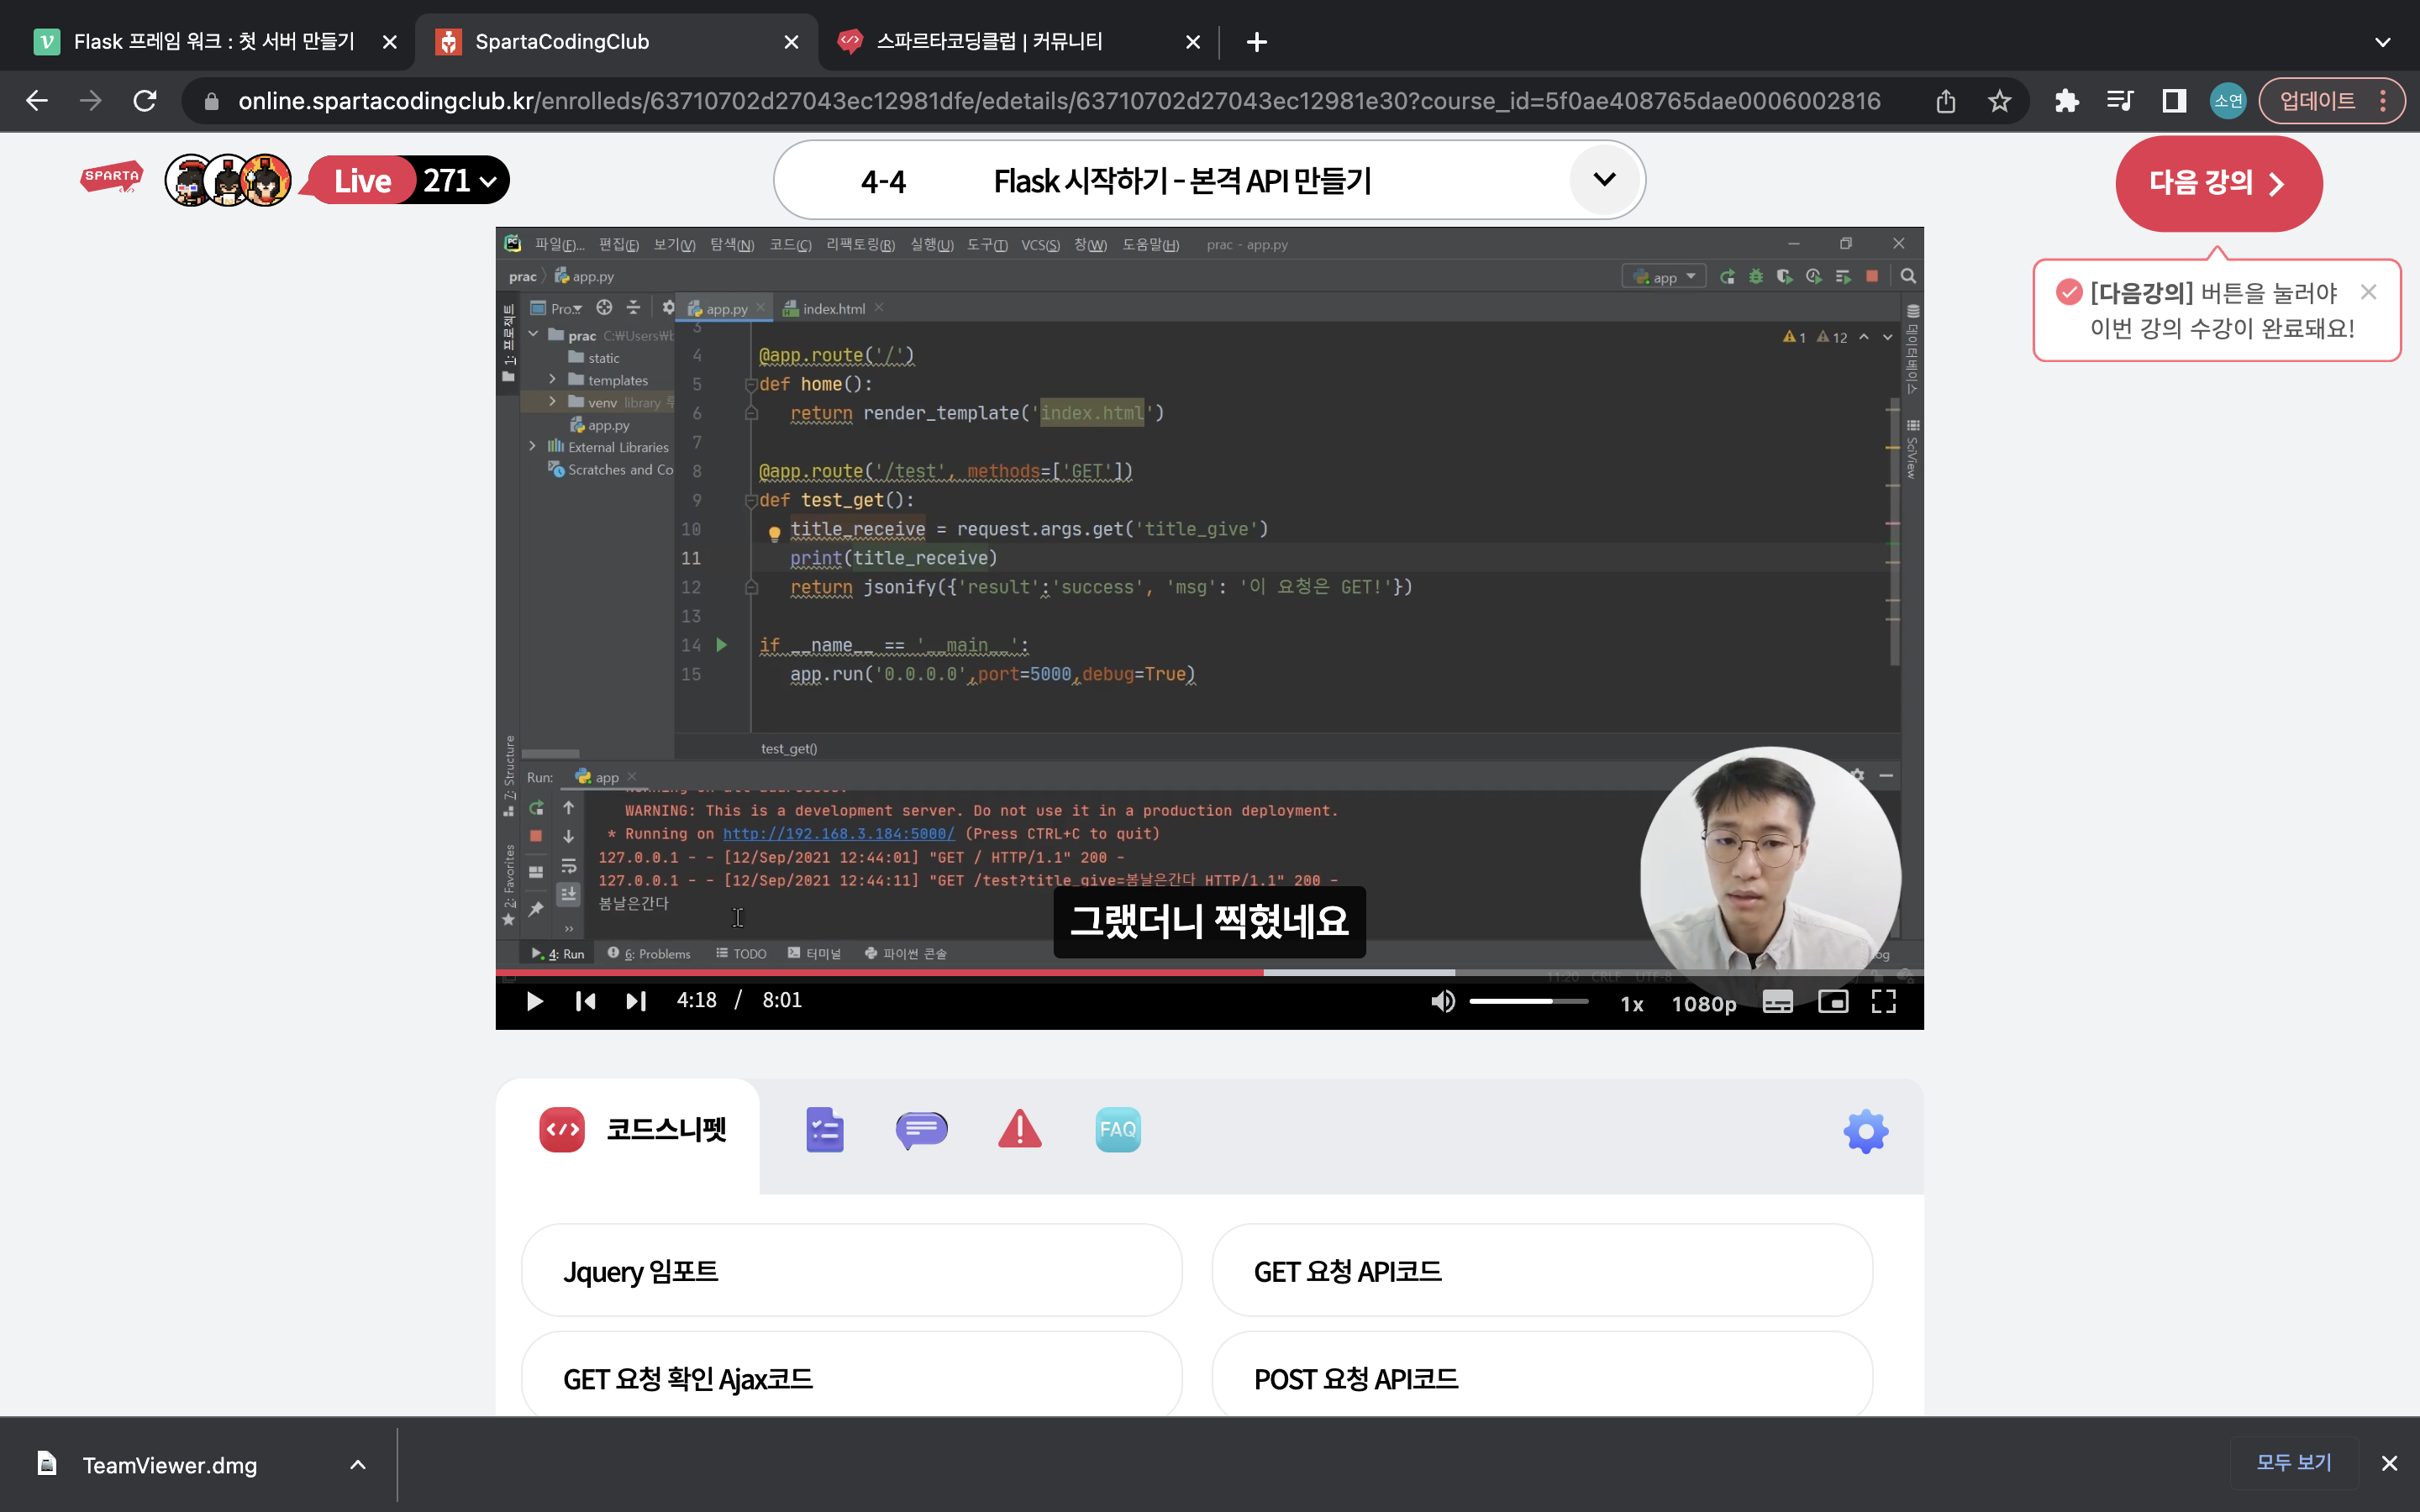This screenshot has width=2420, height=1512.
Task: Toggle picture-in-picture mode
Action: point(1832,1002)
